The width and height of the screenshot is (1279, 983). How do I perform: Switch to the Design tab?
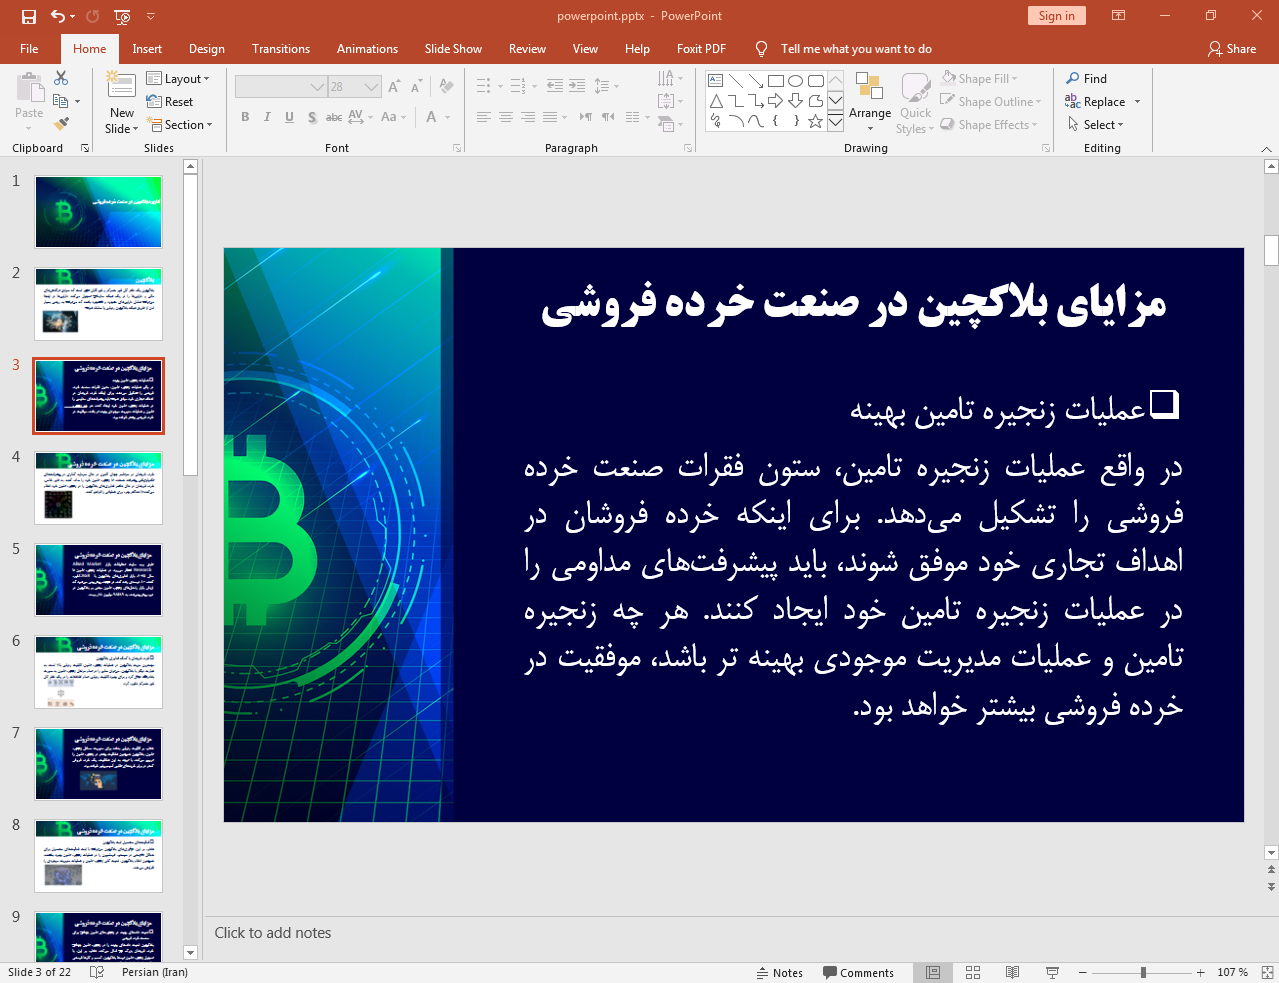click(206, 49)
